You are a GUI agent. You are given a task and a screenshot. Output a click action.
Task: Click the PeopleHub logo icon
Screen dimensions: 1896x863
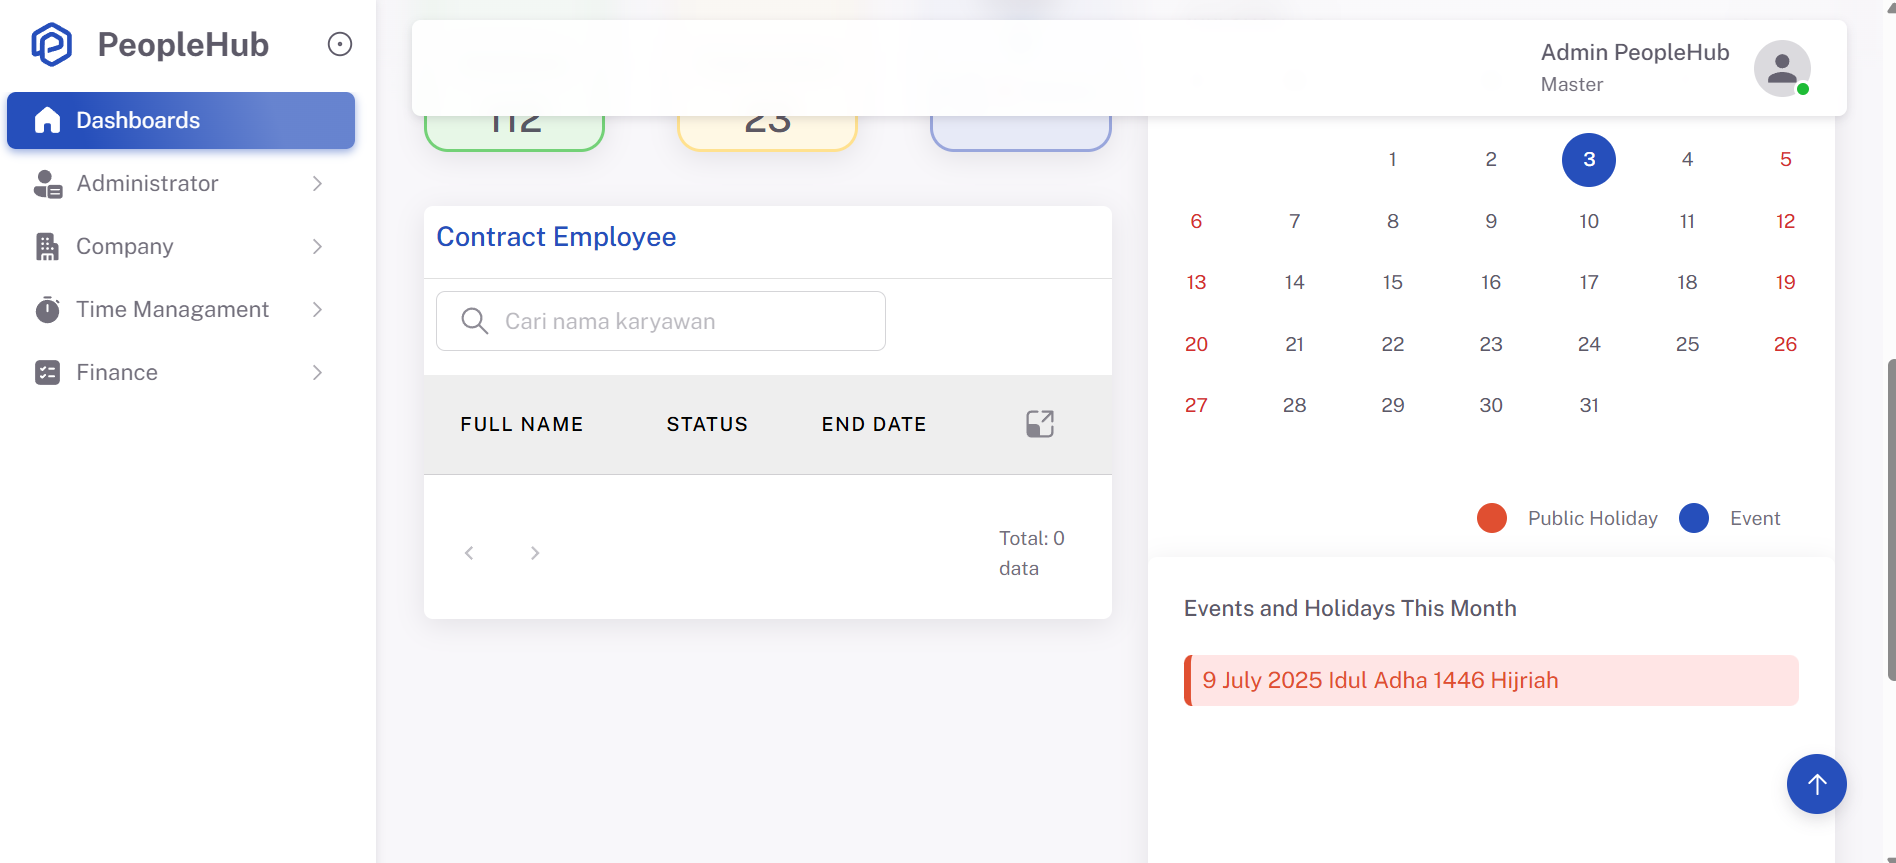52,44
